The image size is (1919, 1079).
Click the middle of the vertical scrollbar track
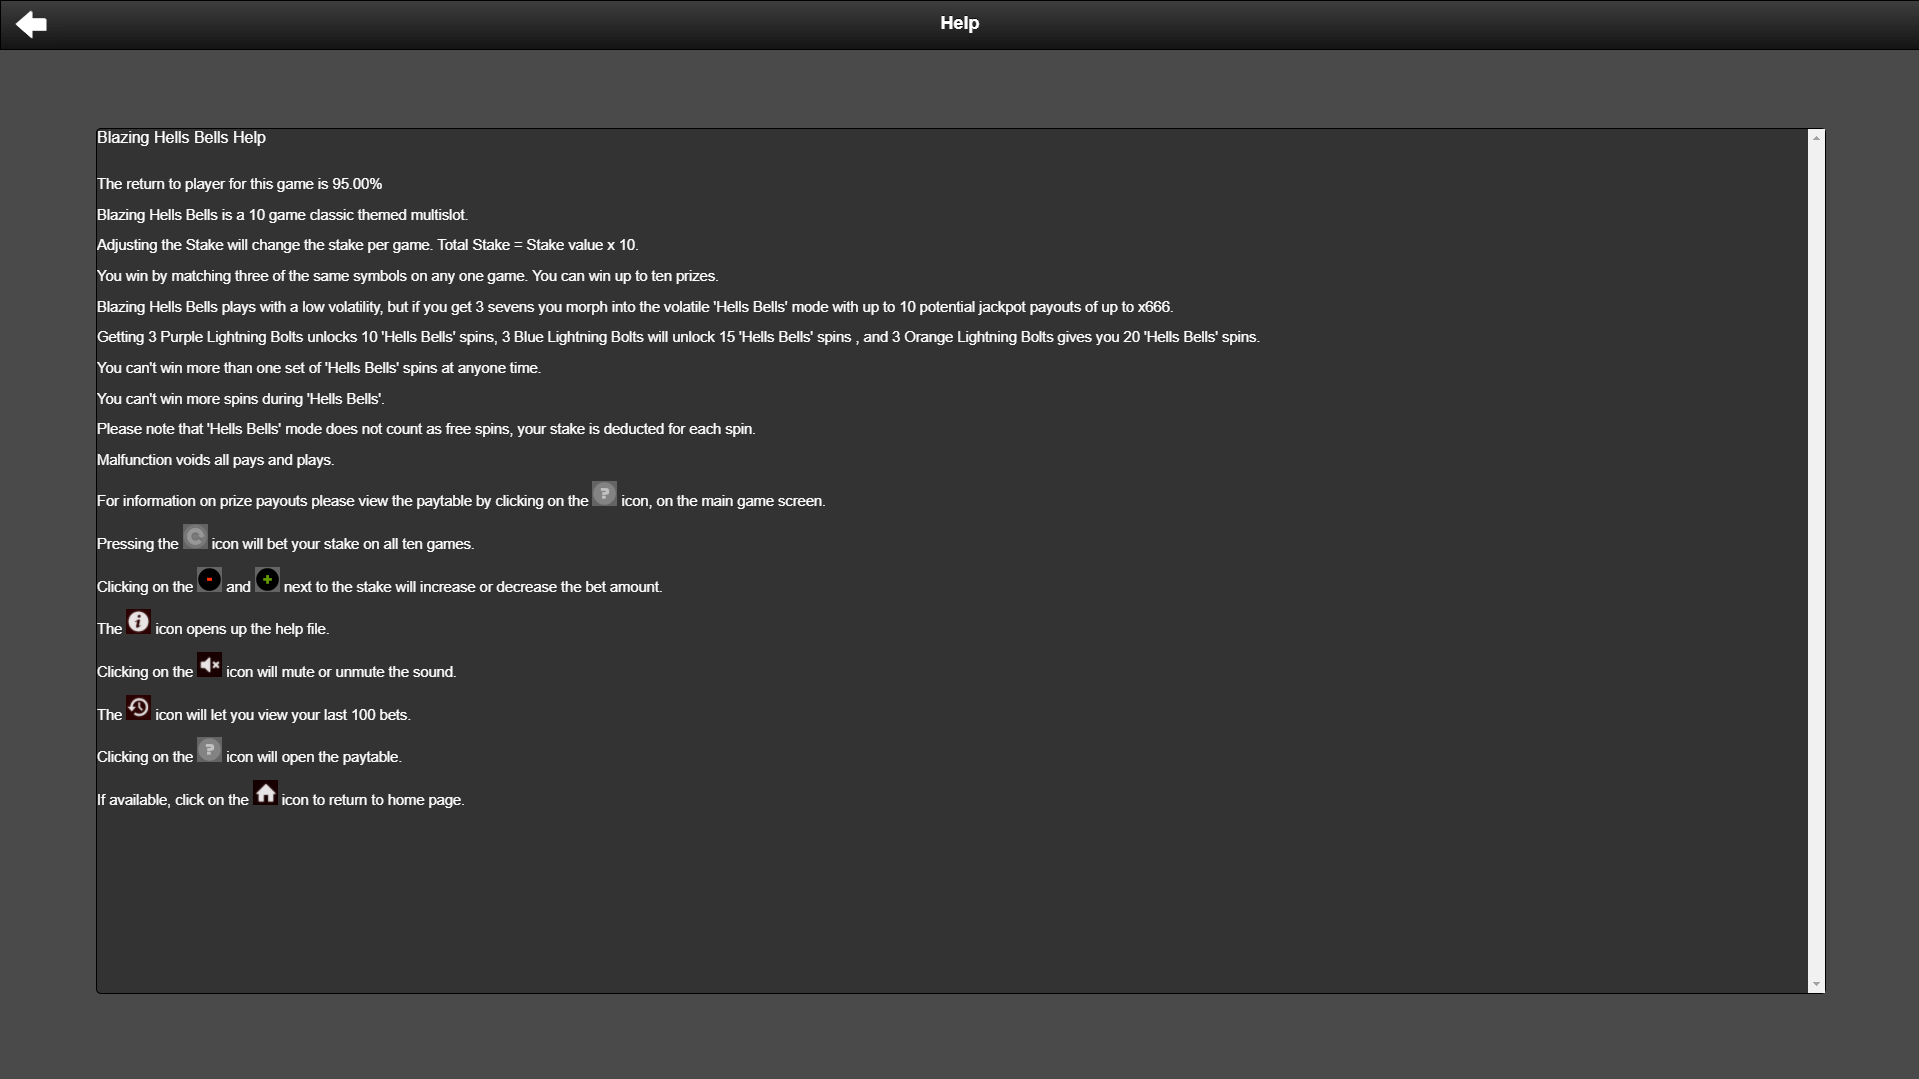pyautogui.click(x=1816, y=560)
